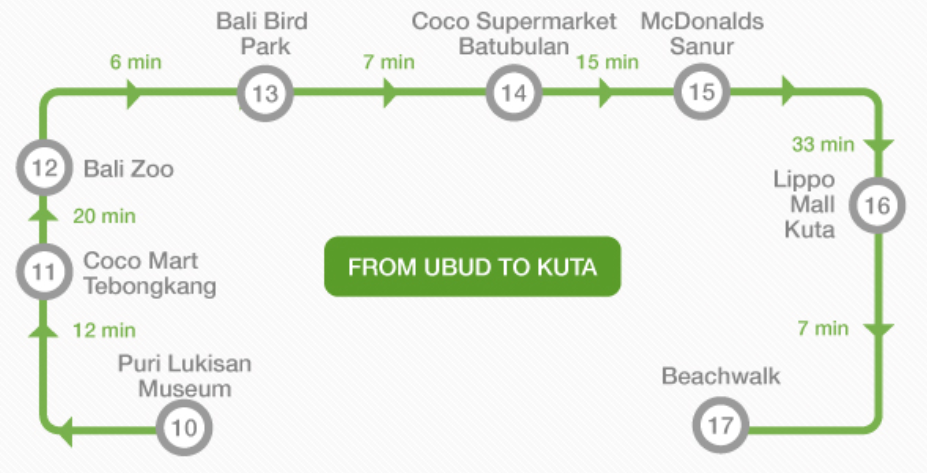The width and height of the screenshot is (927, 473).
Task: Click stop 16 circle at Lippo Mall
Action: click(x=877, y=205)
